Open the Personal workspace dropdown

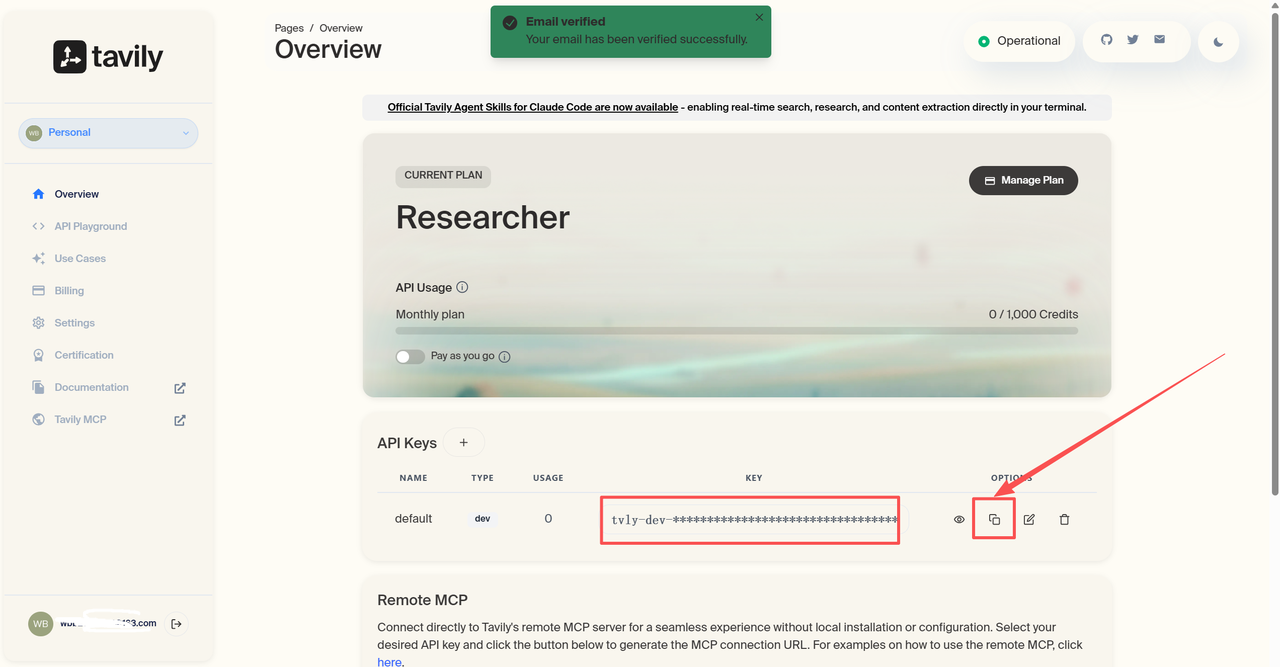point(108,133)
